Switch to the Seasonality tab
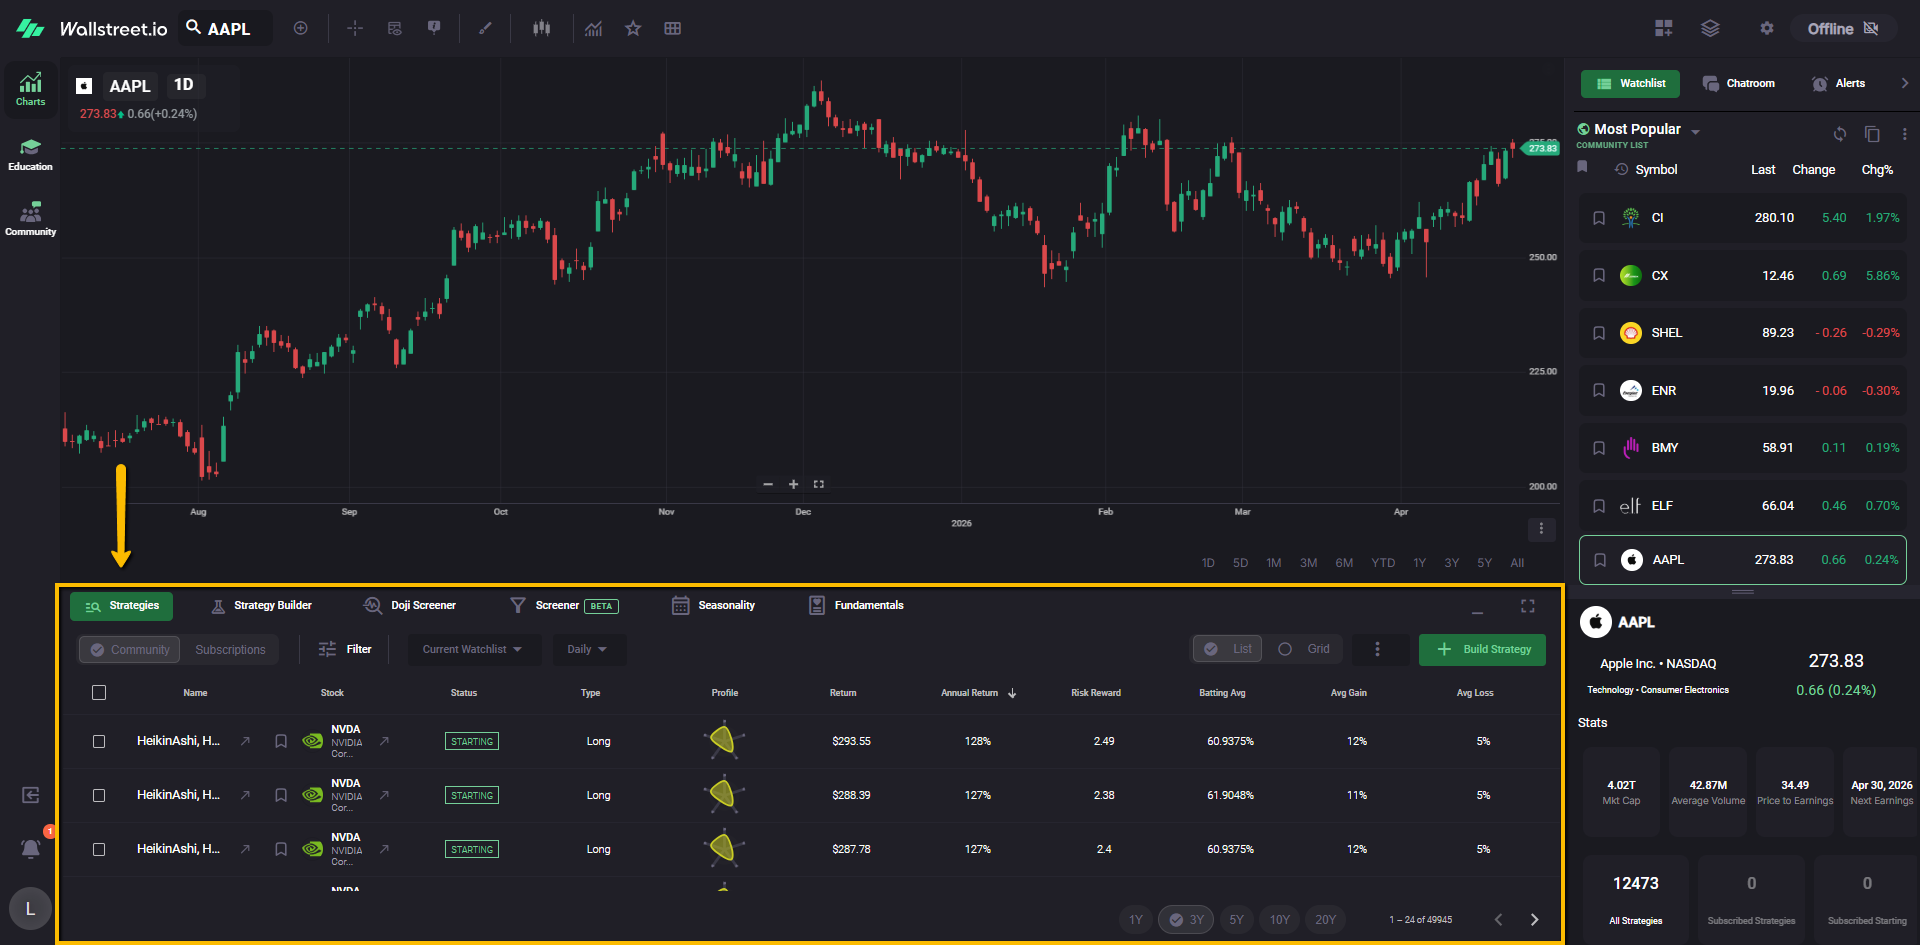Viewport: 1920px width, 945px height. (714, 606)
